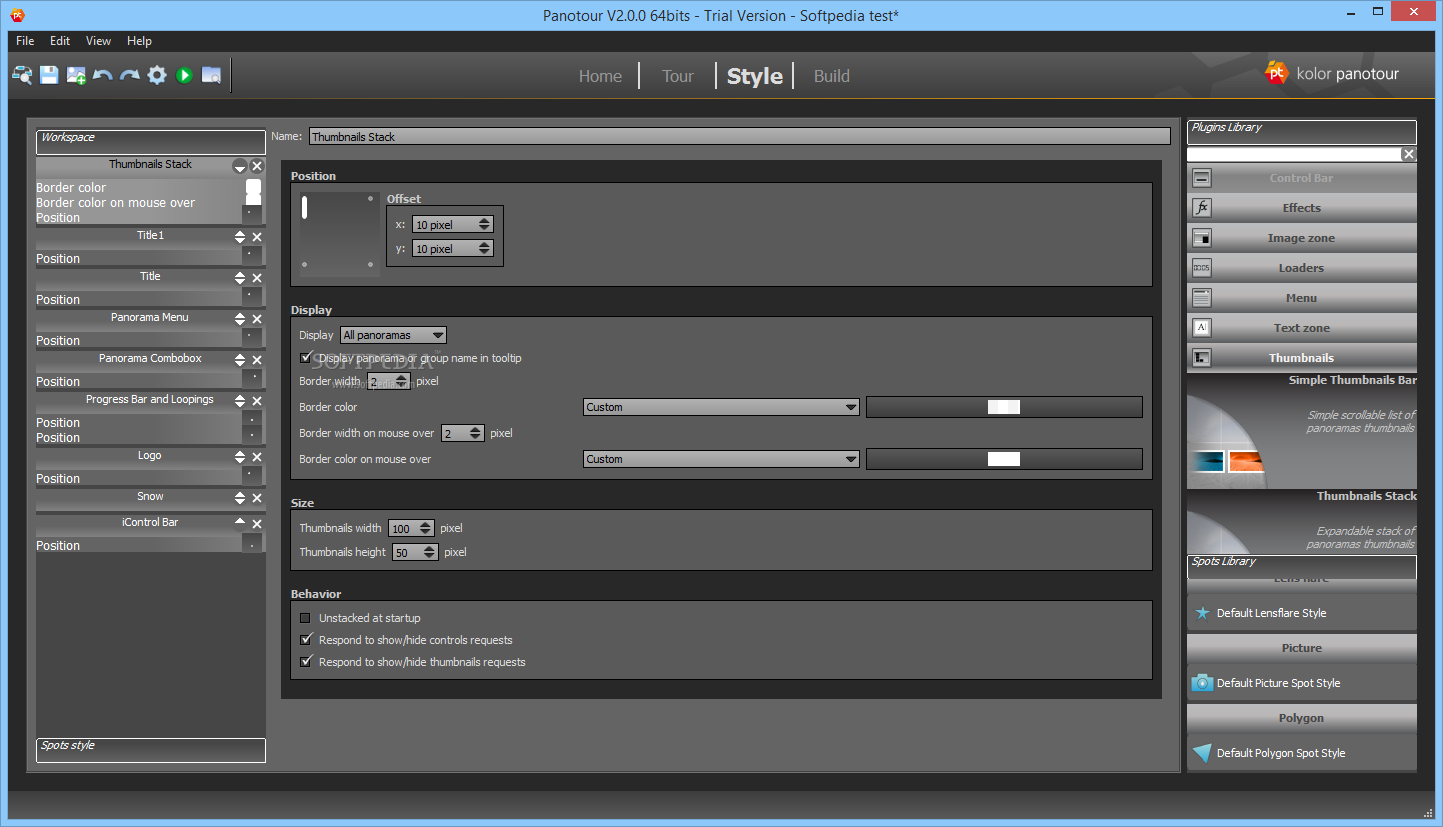Click the Title1 reorder arrows in Workspace
The height and width of the screenshot is (827, 1443).
(240, 237)
